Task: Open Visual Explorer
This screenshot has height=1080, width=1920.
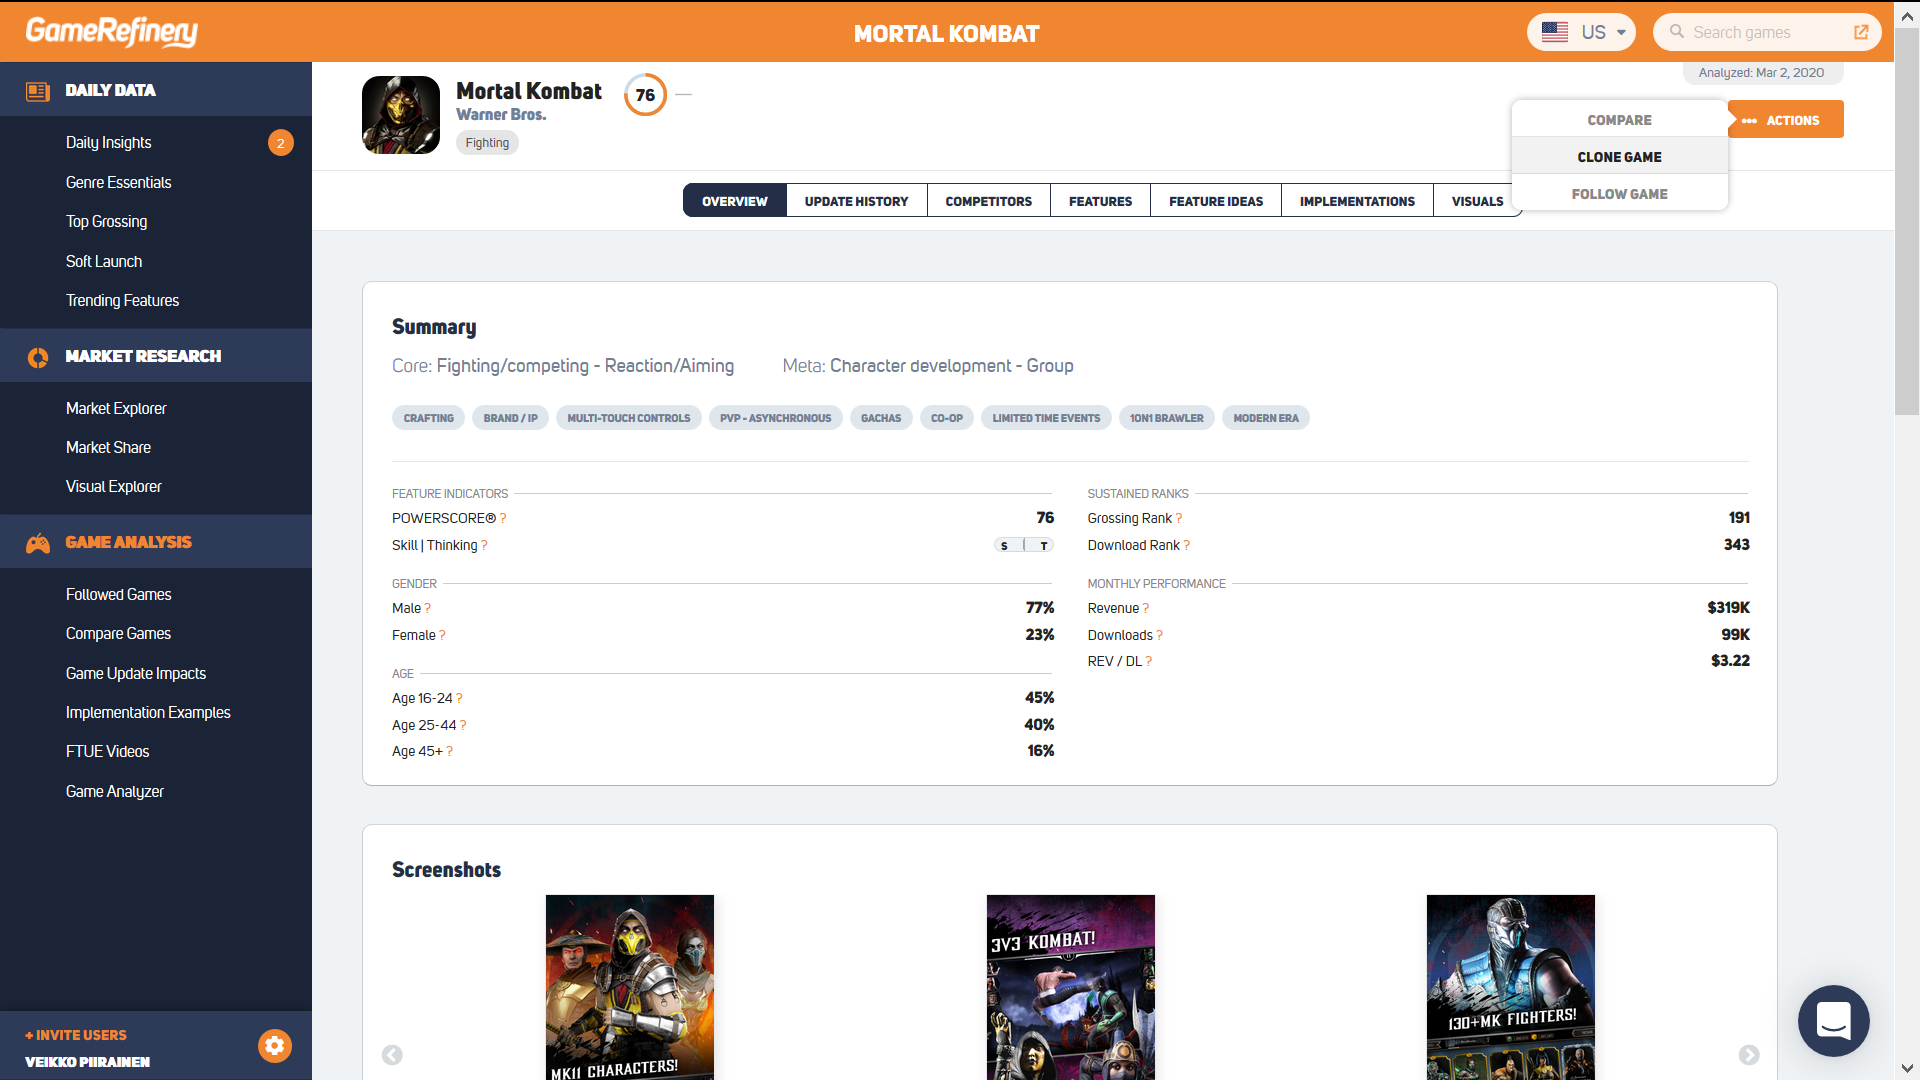Action: pos(114,487)
